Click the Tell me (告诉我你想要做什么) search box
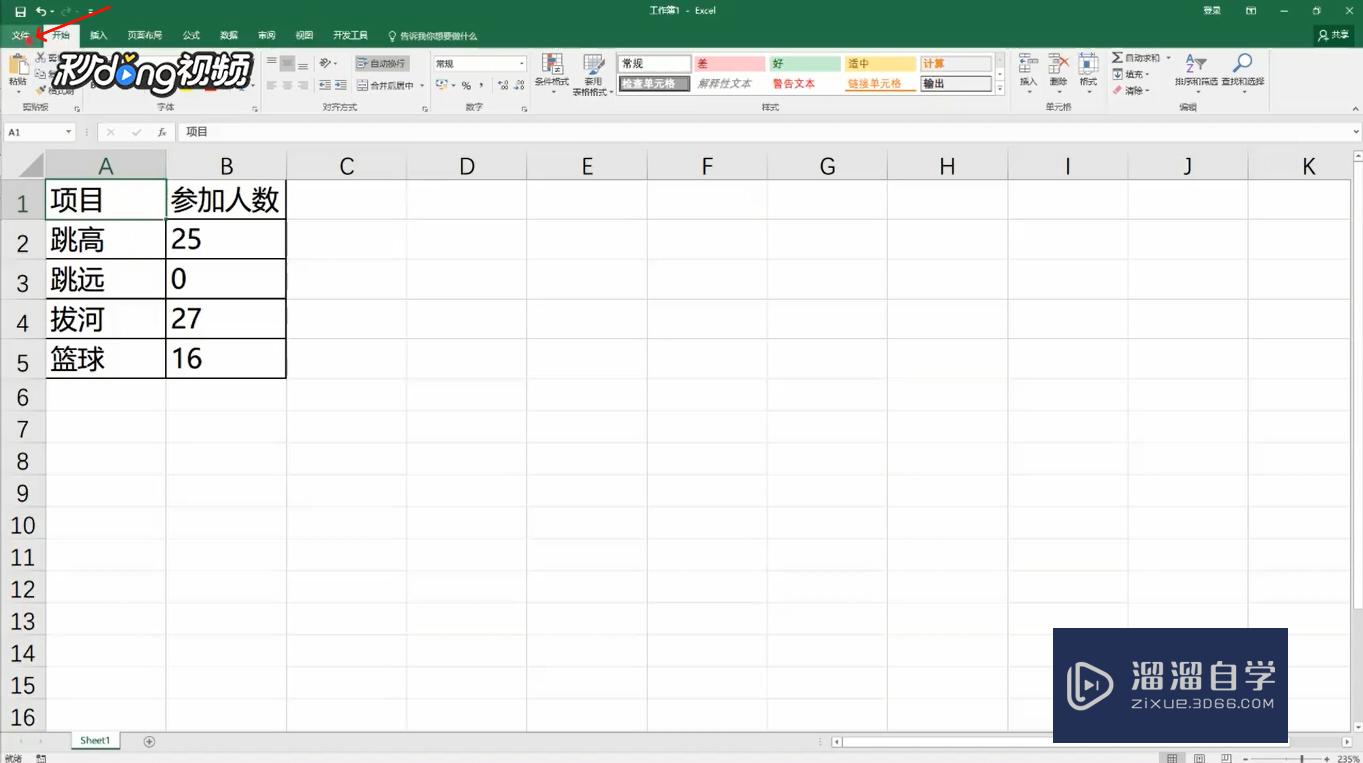1363x763 pixels. pyautogui.click(x=432, y=36)
